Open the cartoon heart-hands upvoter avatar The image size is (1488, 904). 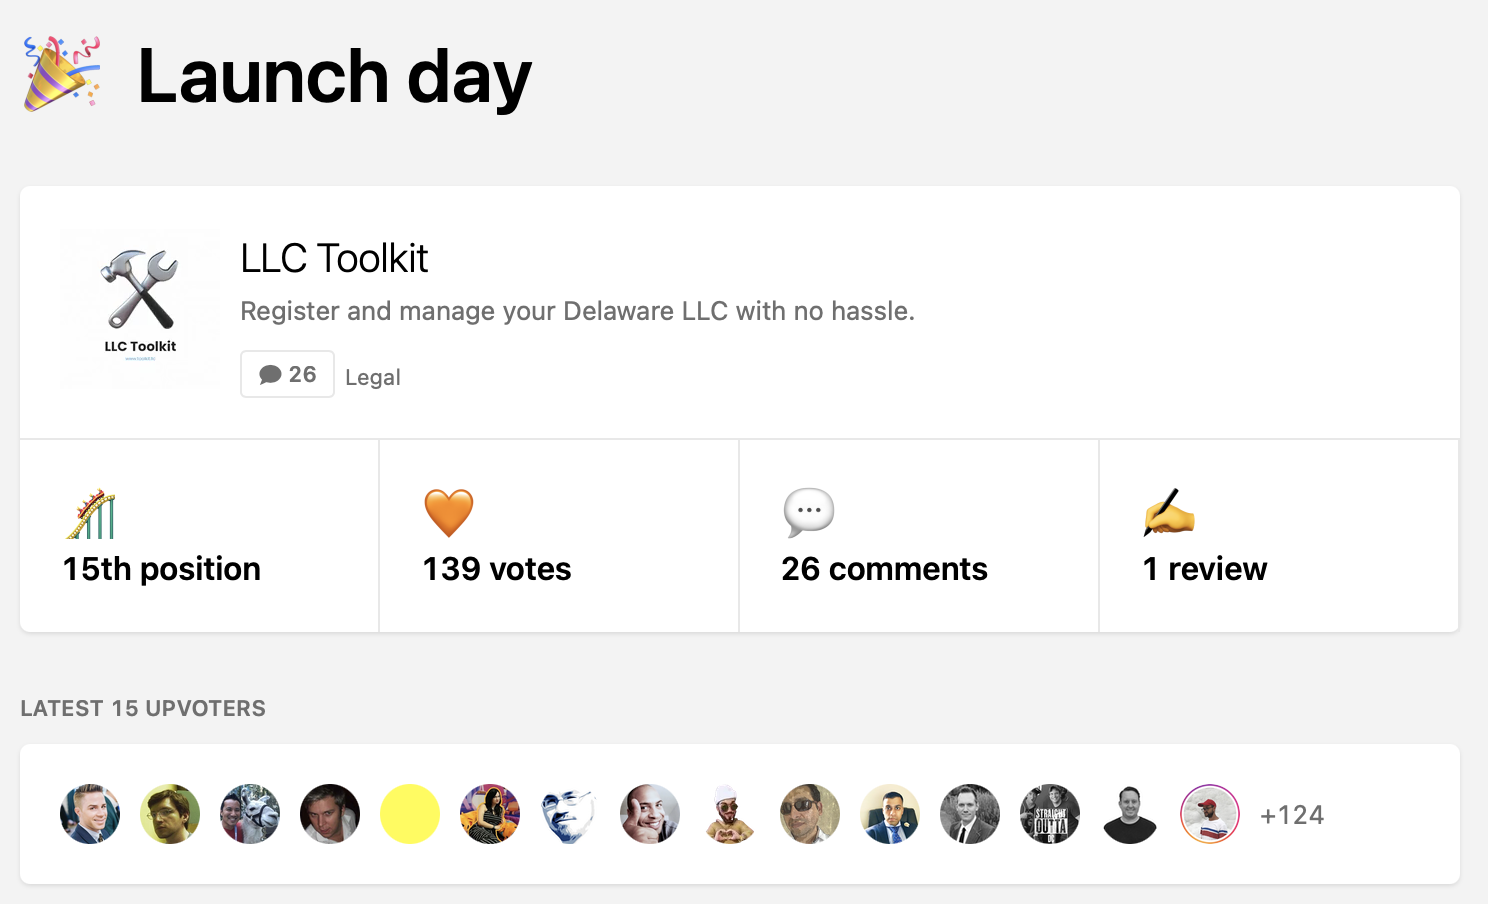(730, 814)
